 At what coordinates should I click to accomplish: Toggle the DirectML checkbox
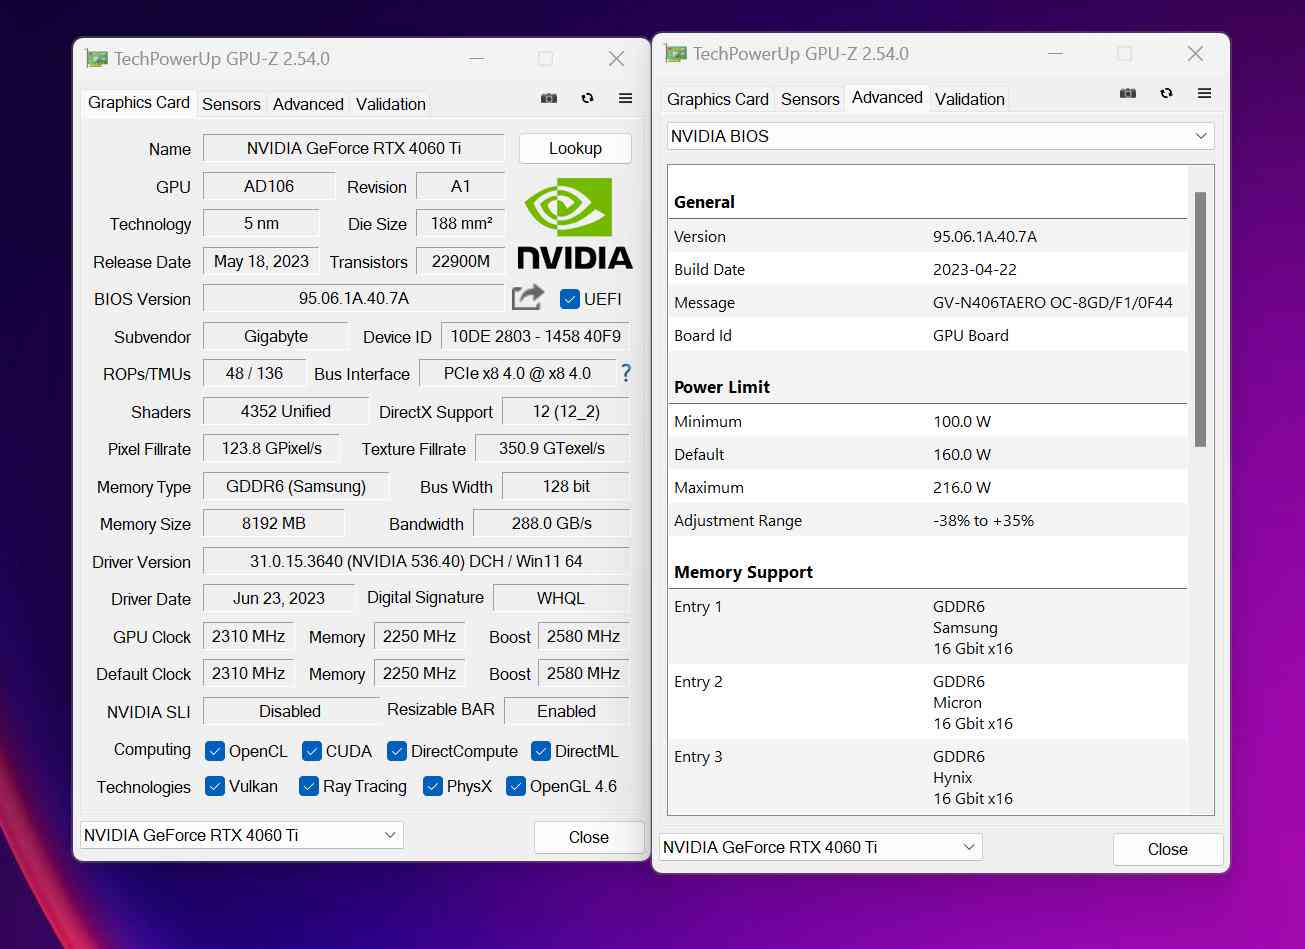(541, 751)
